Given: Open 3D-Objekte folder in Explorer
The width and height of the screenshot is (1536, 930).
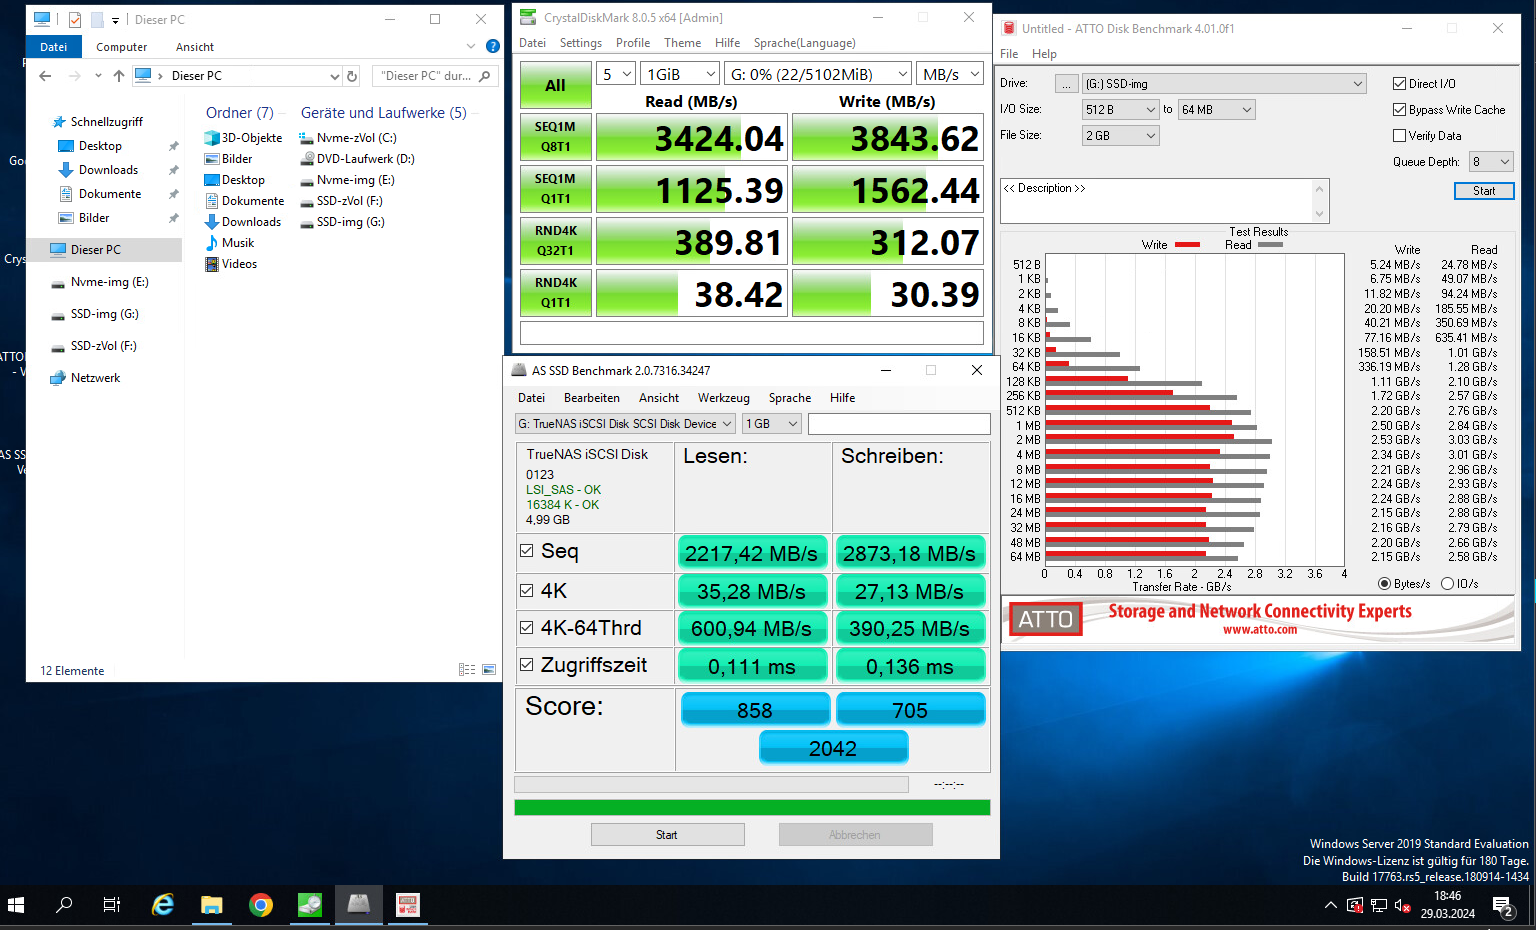Looking at the screenshot, I should click(x=243, y=138).
